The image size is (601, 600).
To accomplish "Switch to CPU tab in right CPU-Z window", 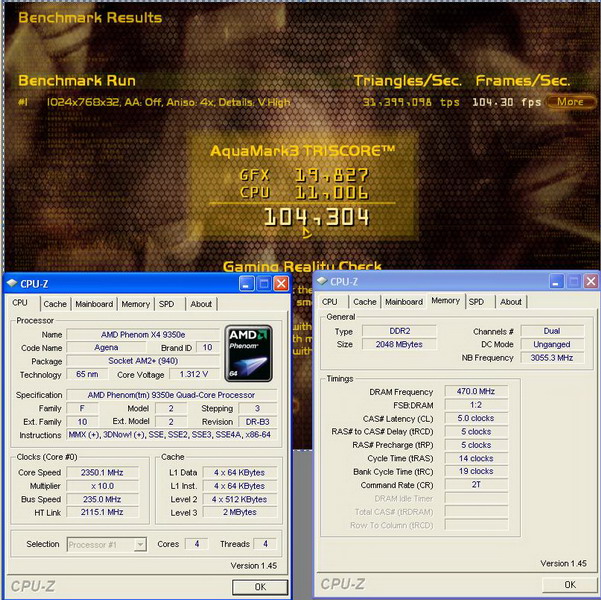I will coord(330,302).
